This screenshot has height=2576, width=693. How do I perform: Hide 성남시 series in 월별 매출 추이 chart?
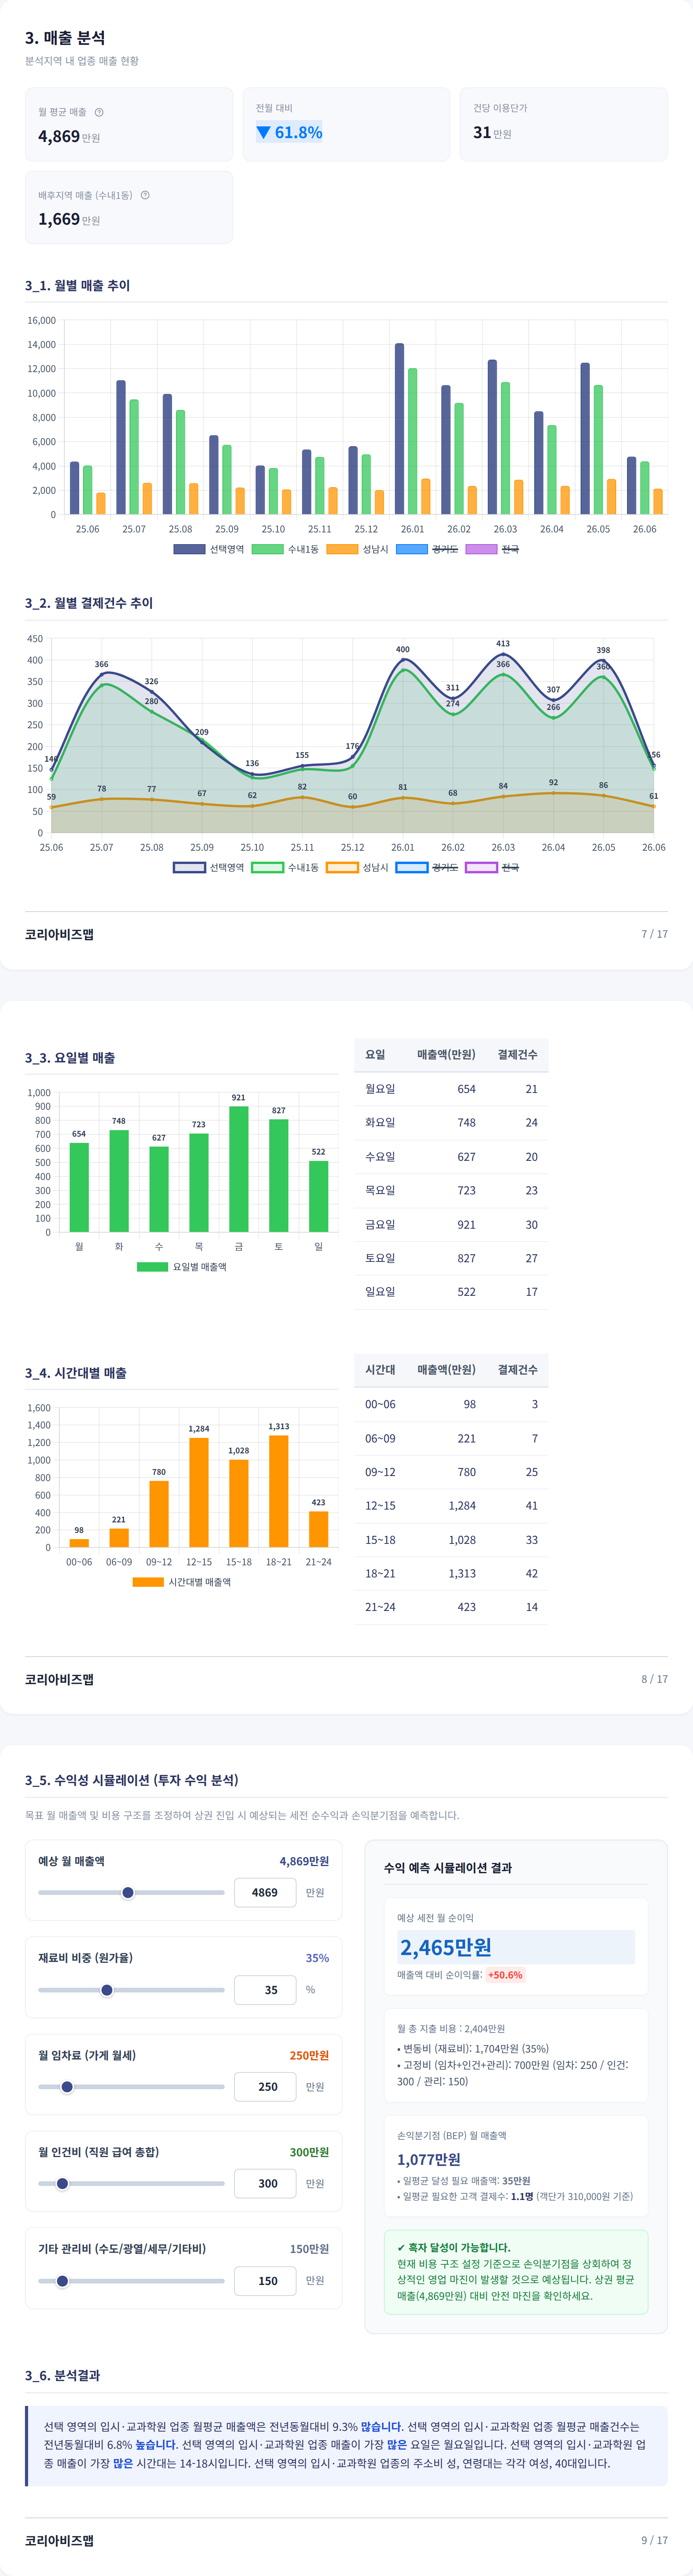click(357, 549)
